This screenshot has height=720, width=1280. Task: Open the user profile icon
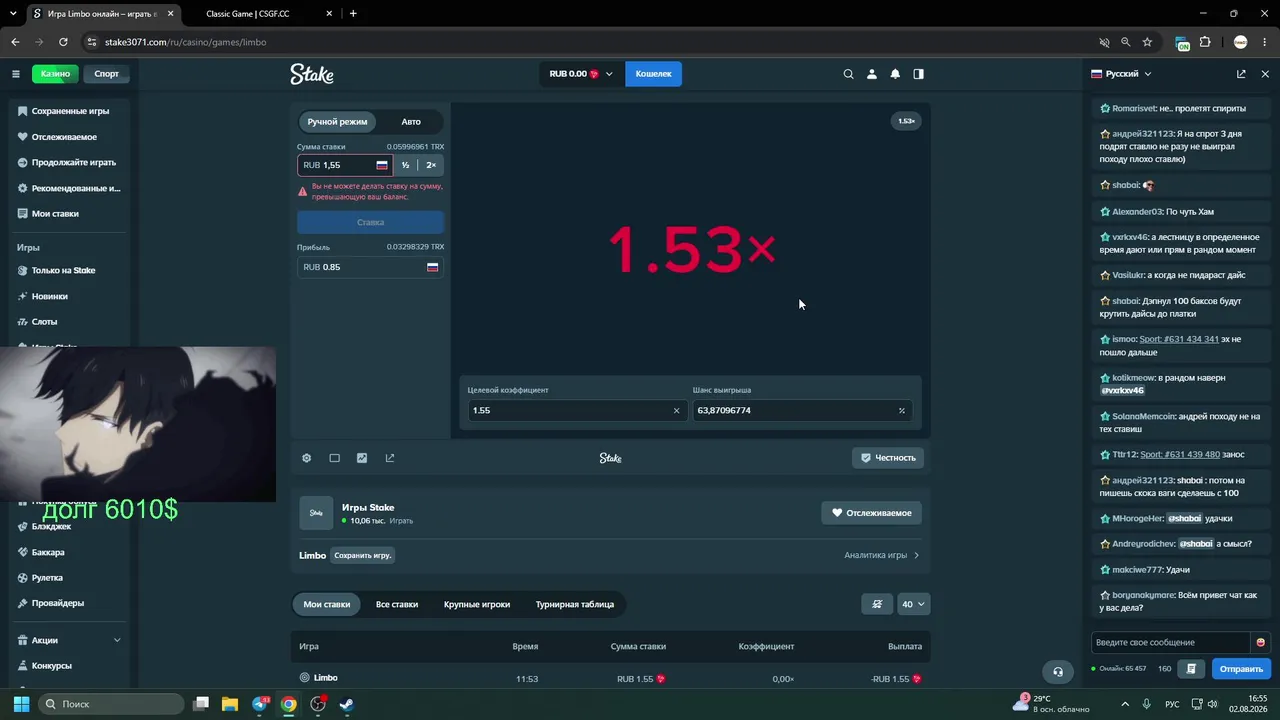point(872,74)
